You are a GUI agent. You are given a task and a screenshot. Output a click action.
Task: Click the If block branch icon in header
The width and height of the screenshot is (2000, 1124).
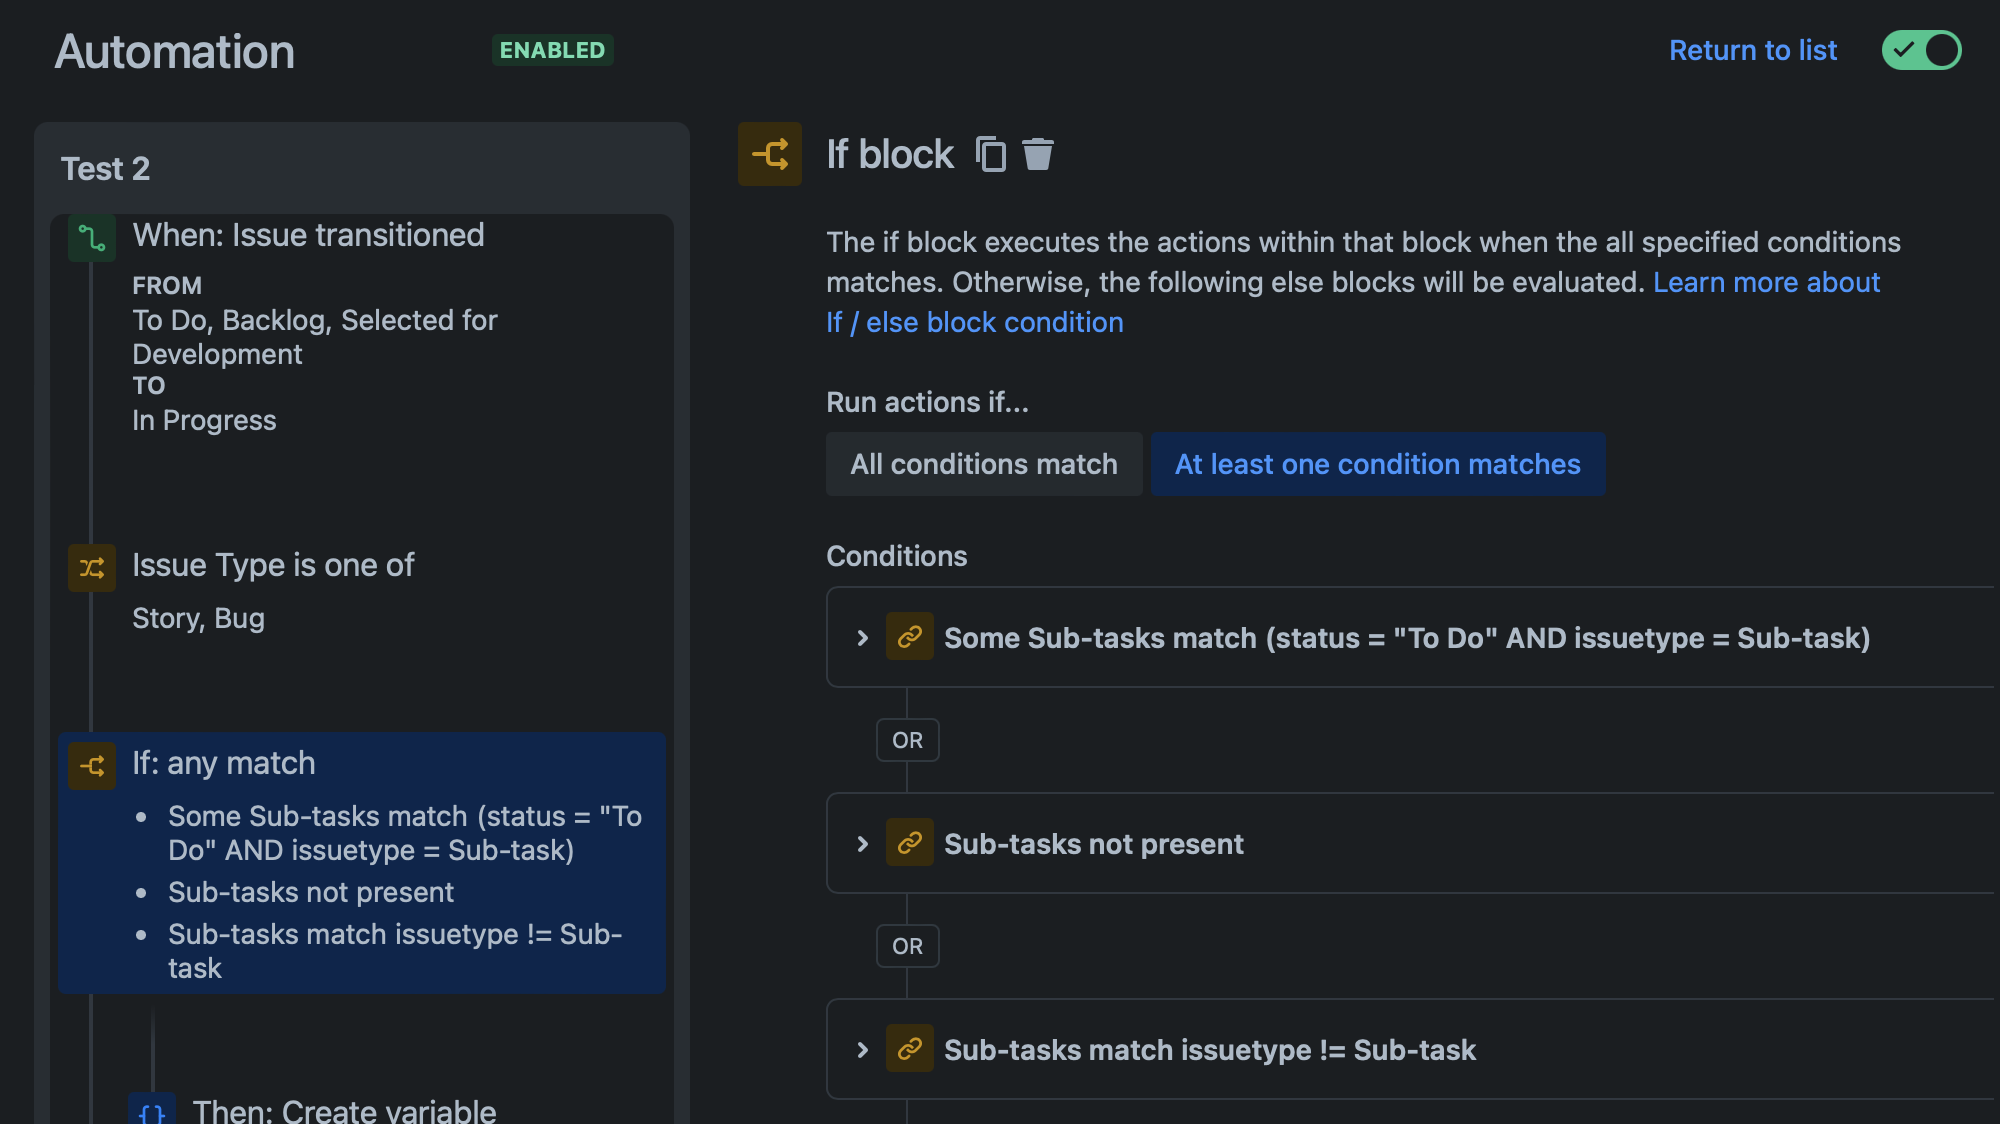click(x=770, y=154)
